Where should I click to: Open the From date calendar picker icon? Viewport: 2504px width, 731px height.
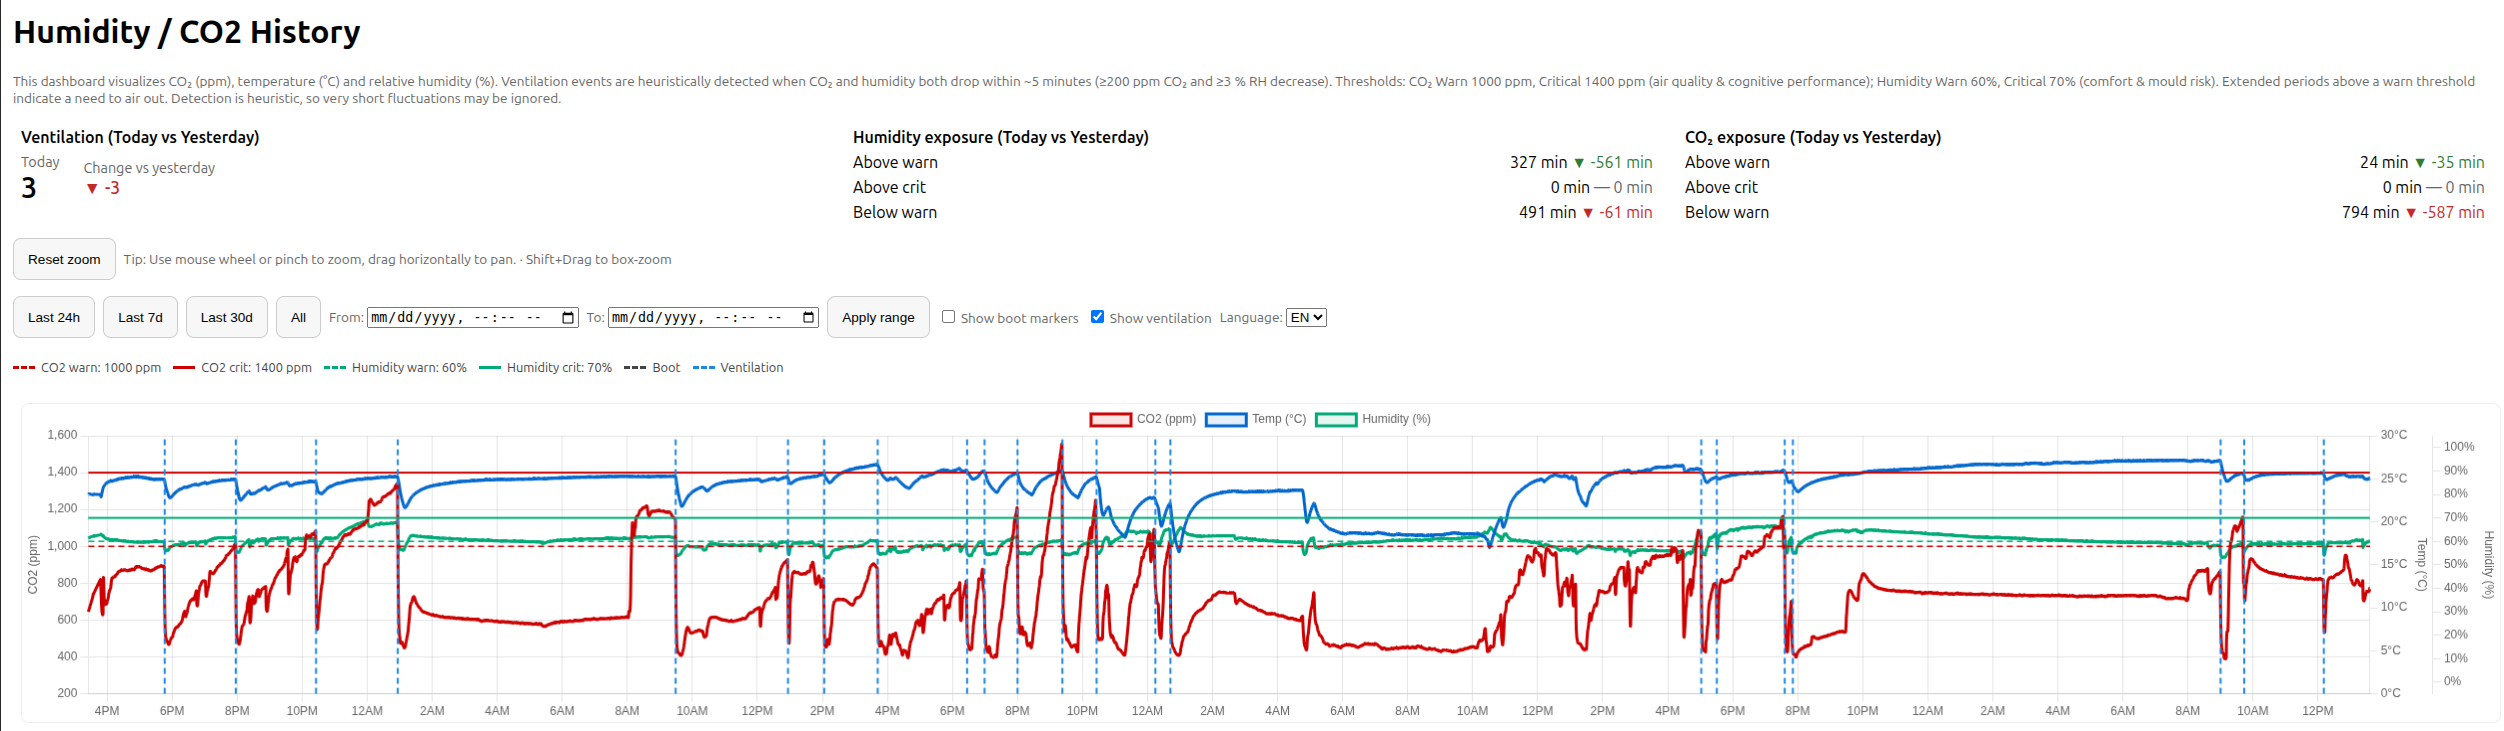pos(568,318)
